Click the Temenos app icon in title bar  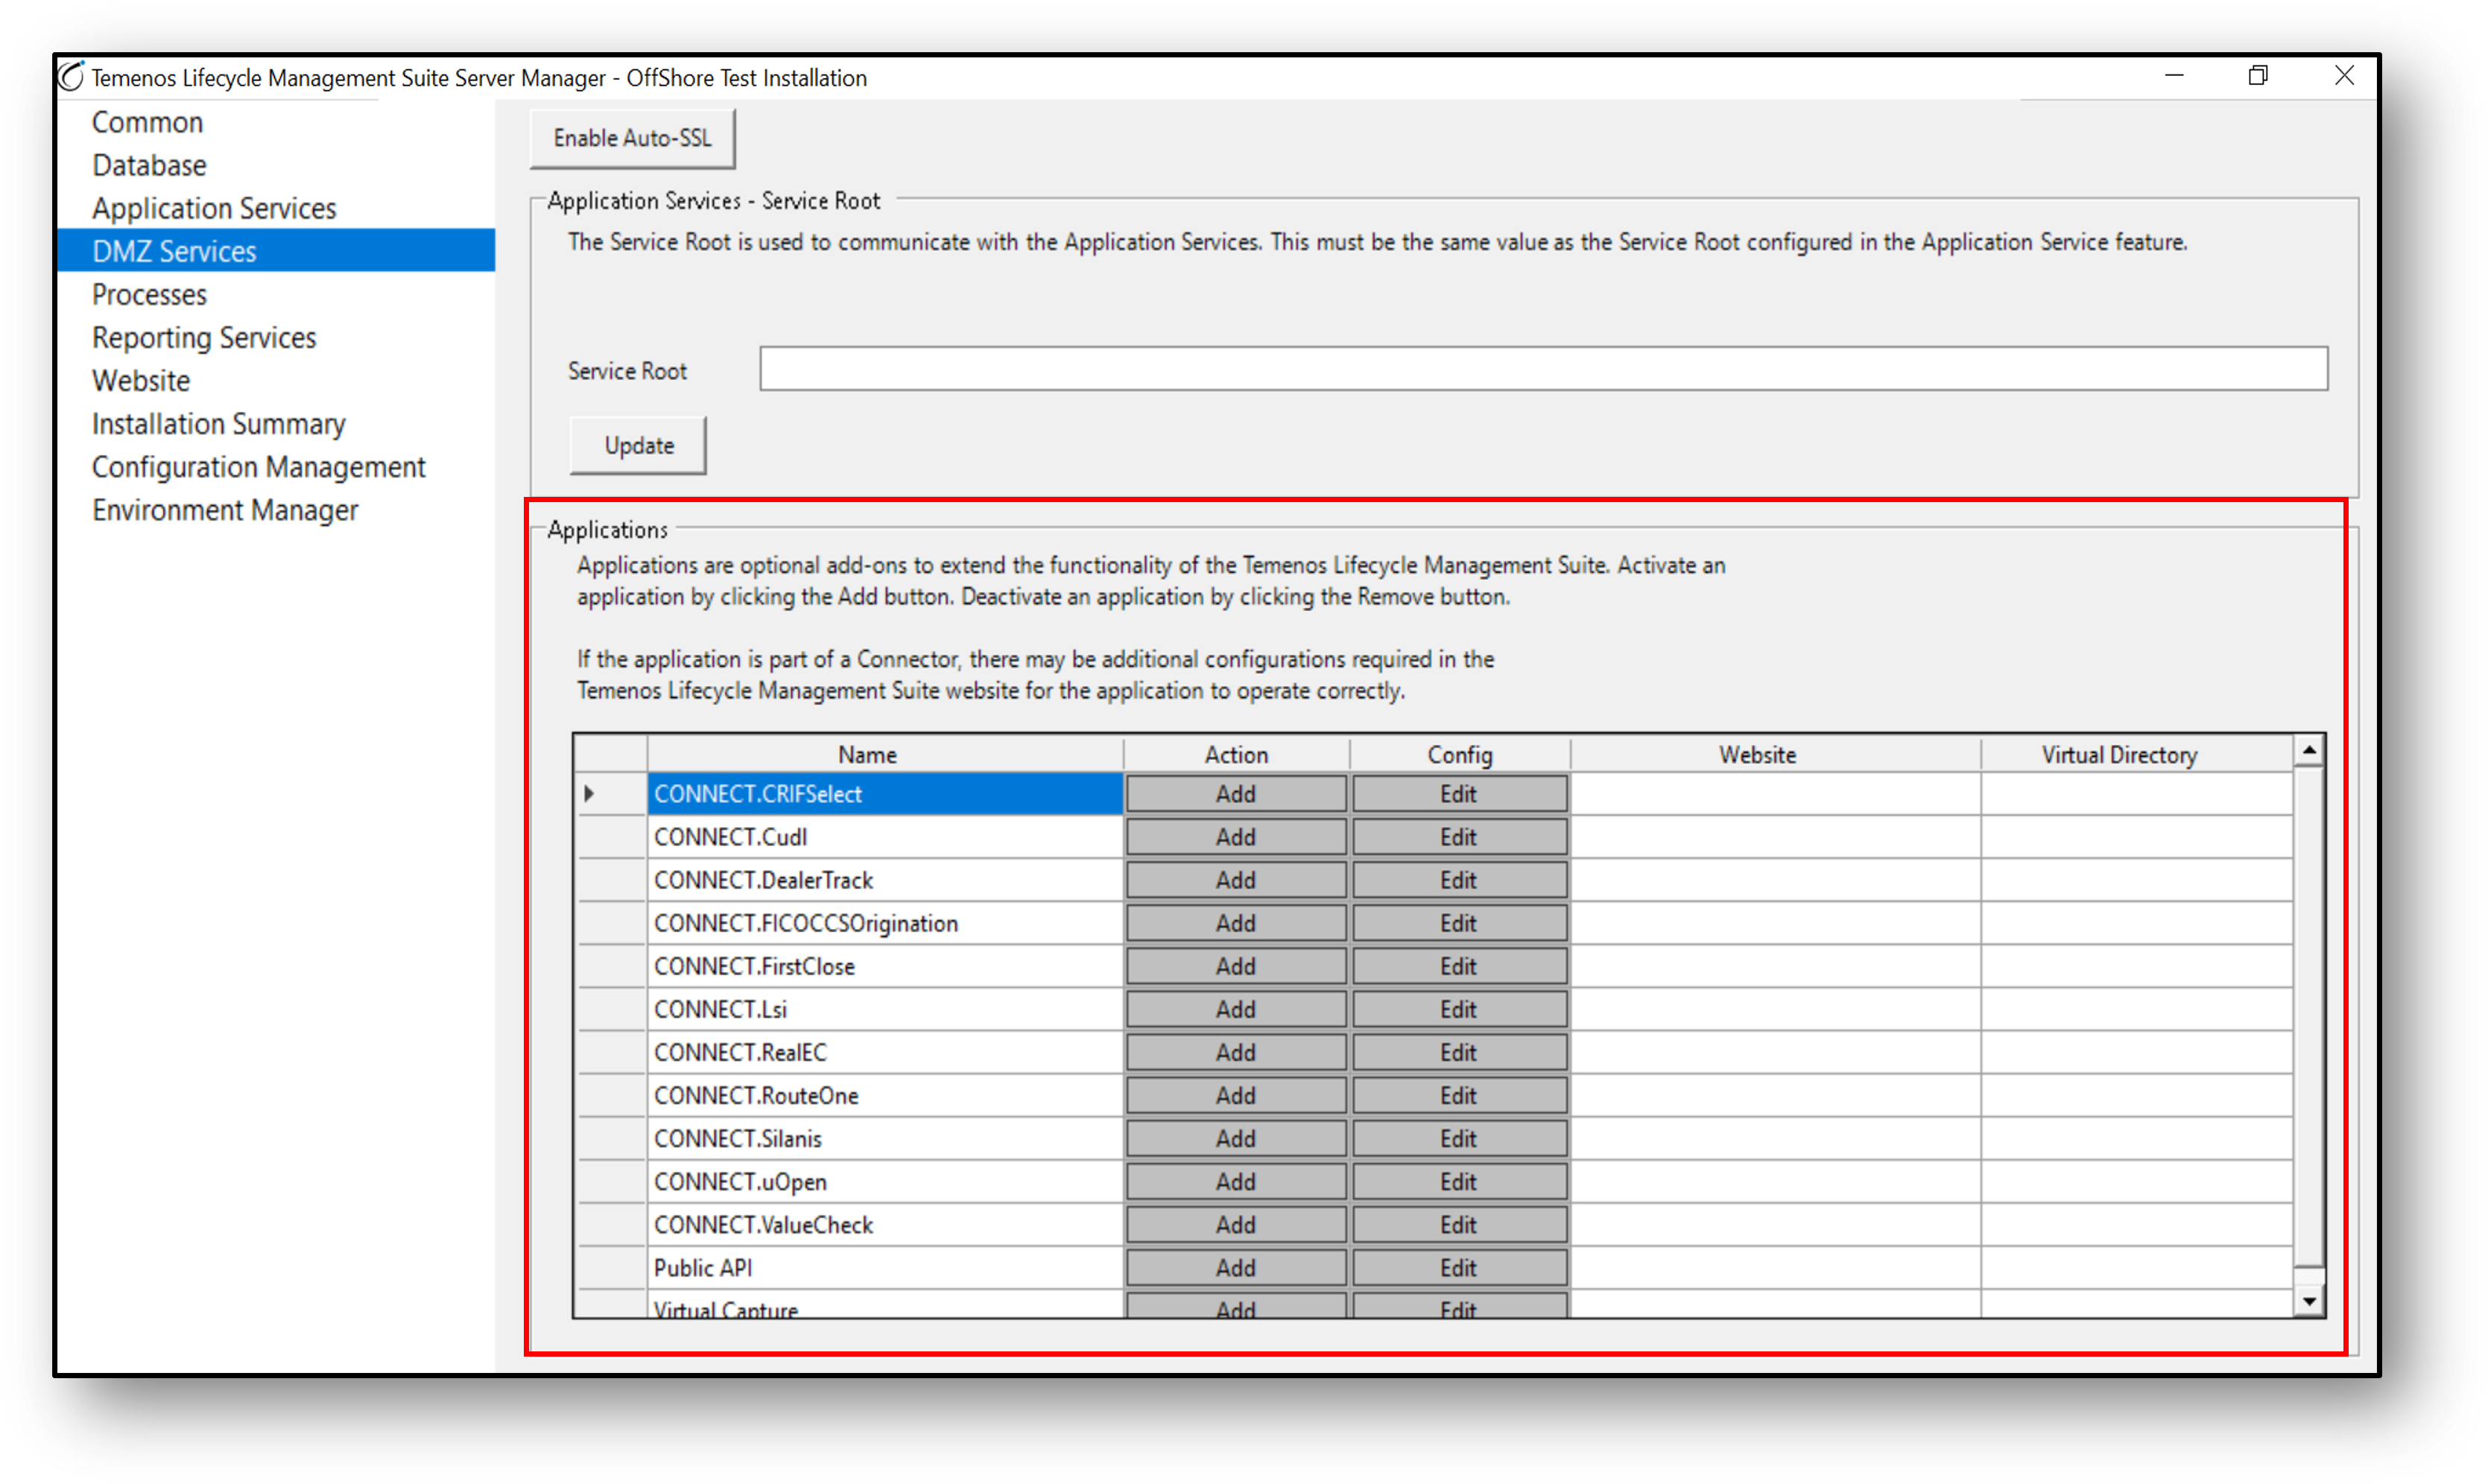coord(71,77)
